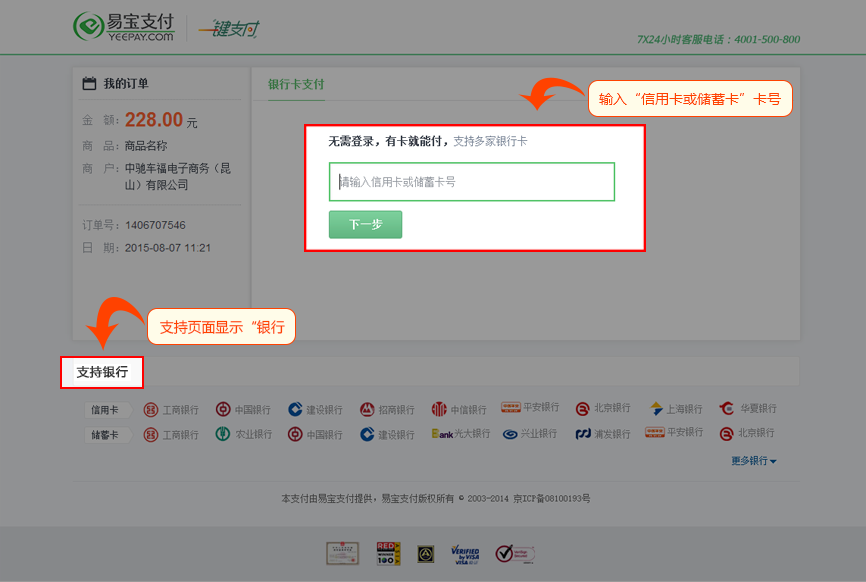This screenshot has height=582, width=866.
Task: Click the Verified by Visa badge
Action: point(465,554)
